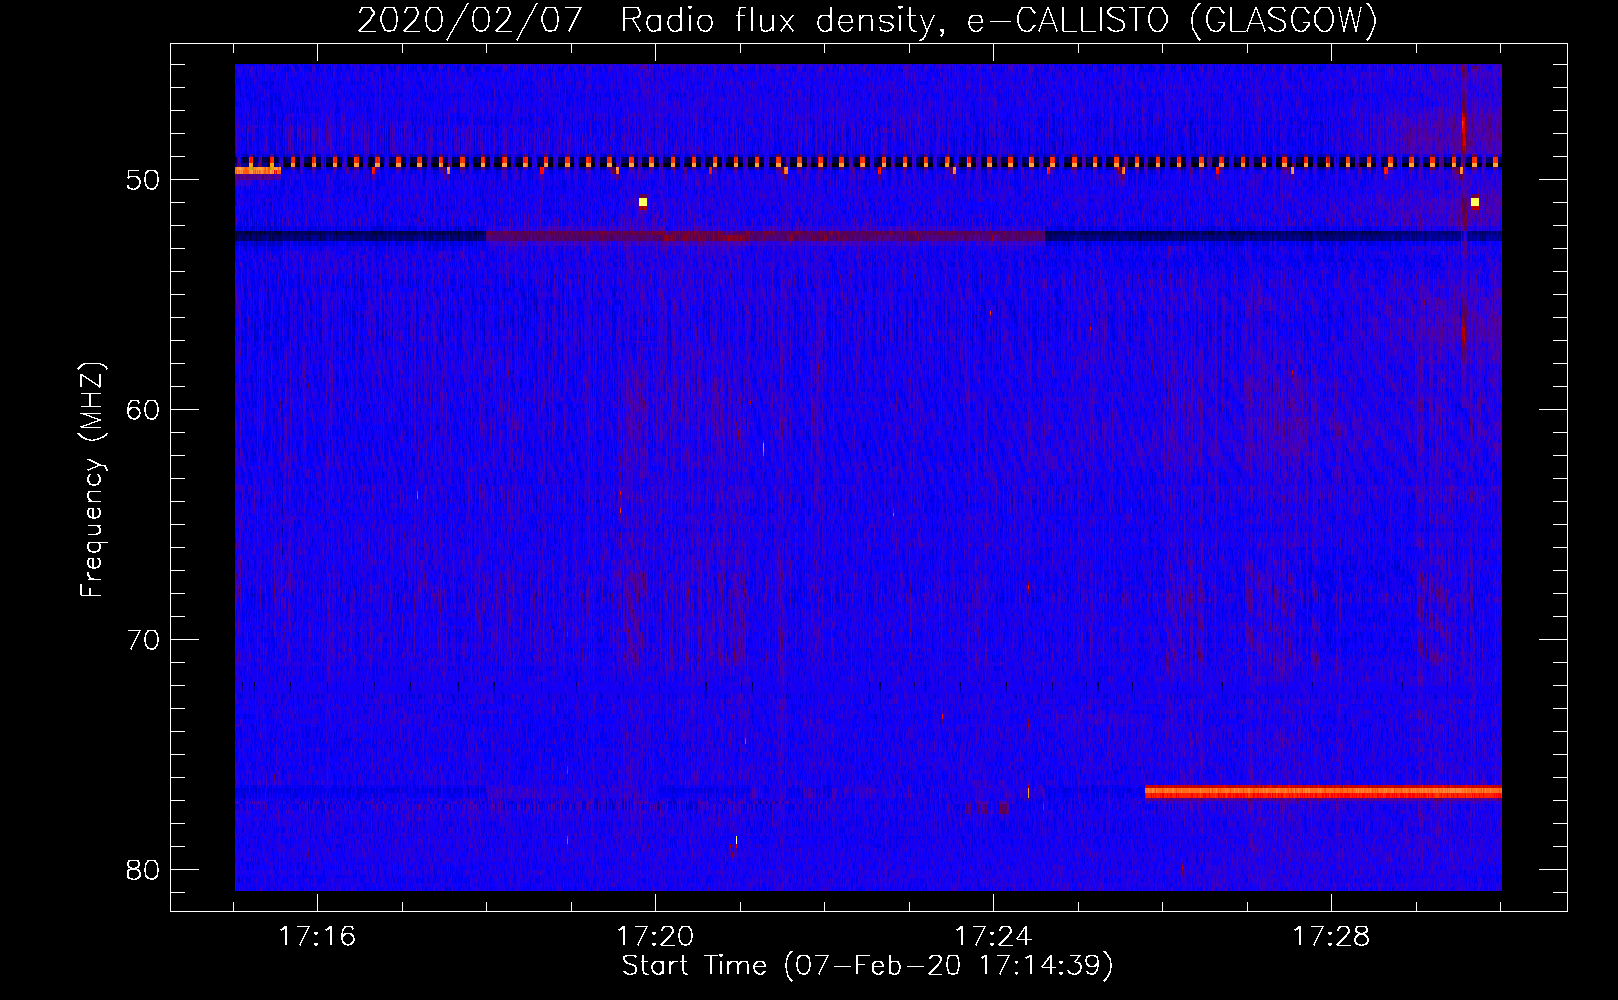
Task: Click the bright orange emission band near 77 MHz
Action: 1323,792
